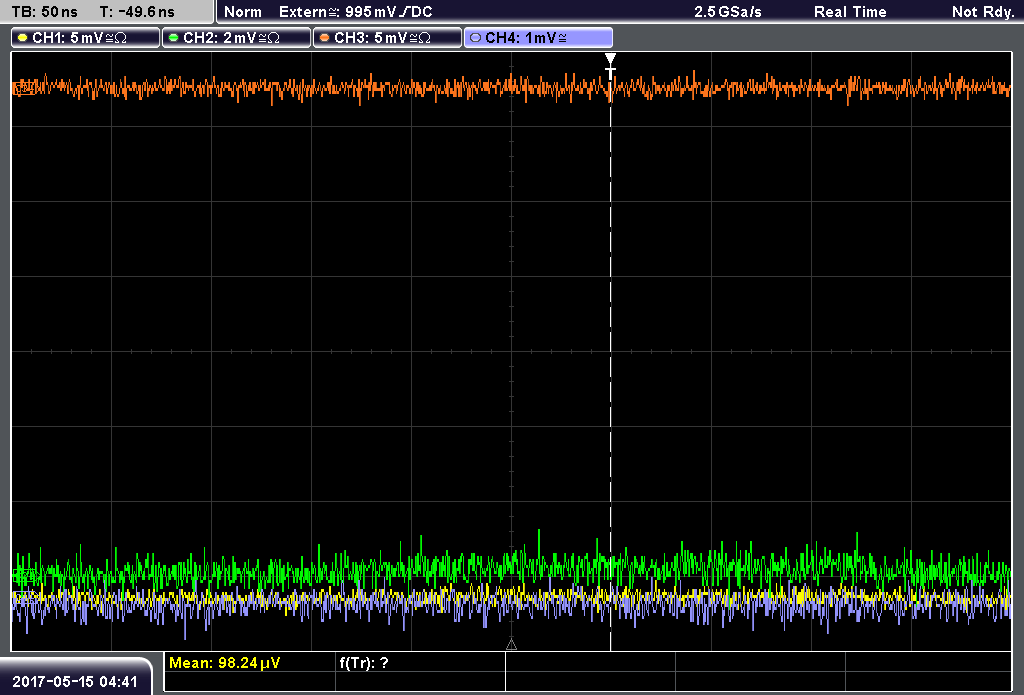
Task: Select the CH3: 5 mV channel tab
Action: click(387, 38)
